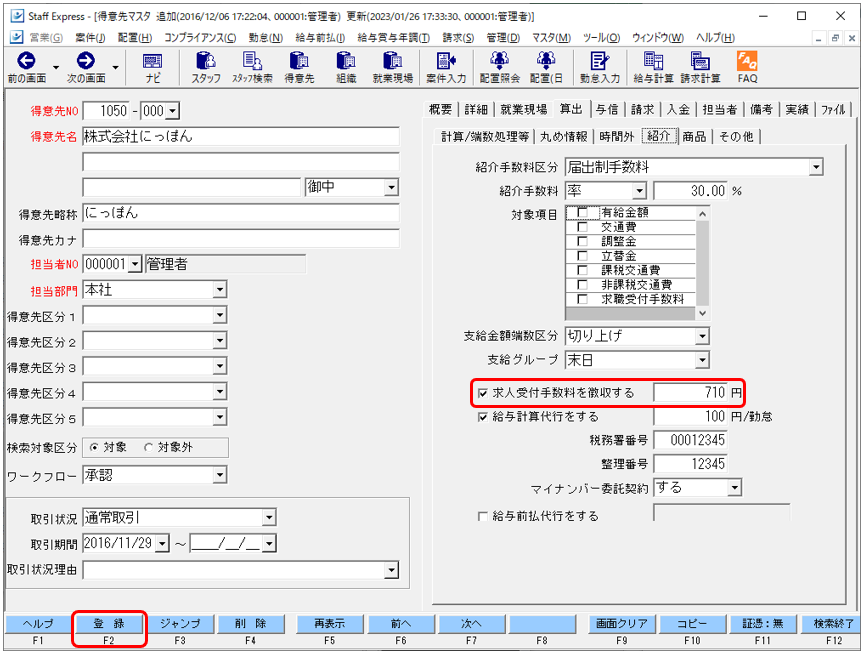Open the 支給グループ dropdown
The width and height of the screenshot is (864, 656).
pyautogui.click(x=702, y=360)
